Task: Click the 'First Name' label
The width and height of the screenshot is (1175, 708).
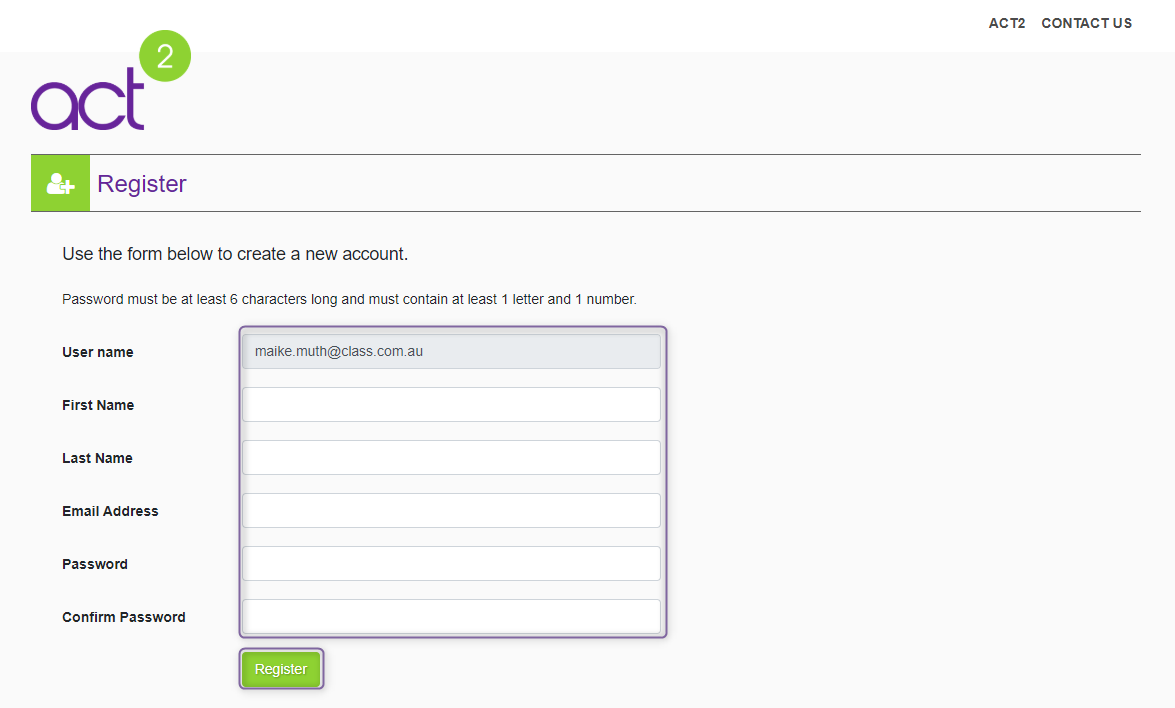Action: tap(98, 405)
